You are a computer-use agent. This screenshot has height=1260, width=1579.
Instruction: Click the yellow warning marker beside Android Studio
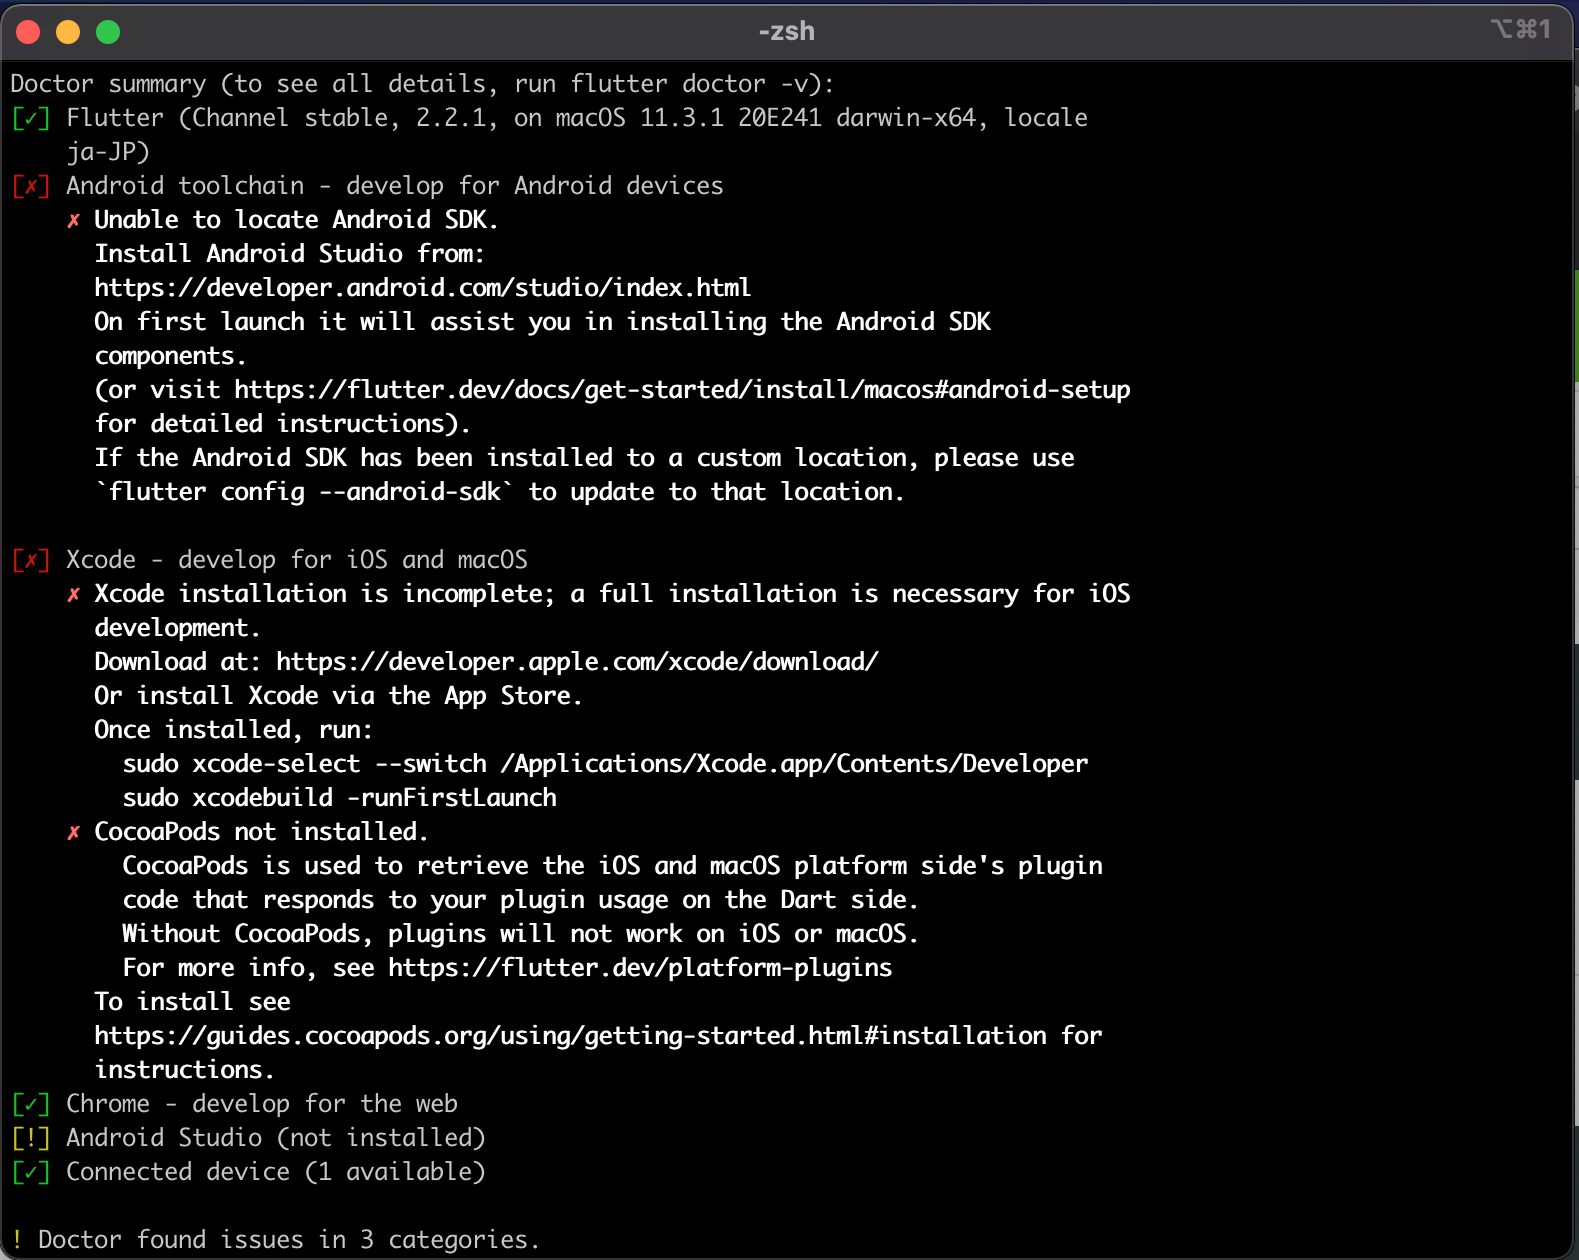click(x=31, y=1138)
